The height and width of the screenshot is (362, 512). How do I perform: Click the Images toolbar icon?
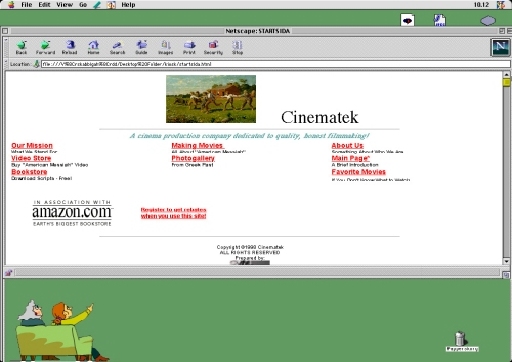(x=165, y=47)
